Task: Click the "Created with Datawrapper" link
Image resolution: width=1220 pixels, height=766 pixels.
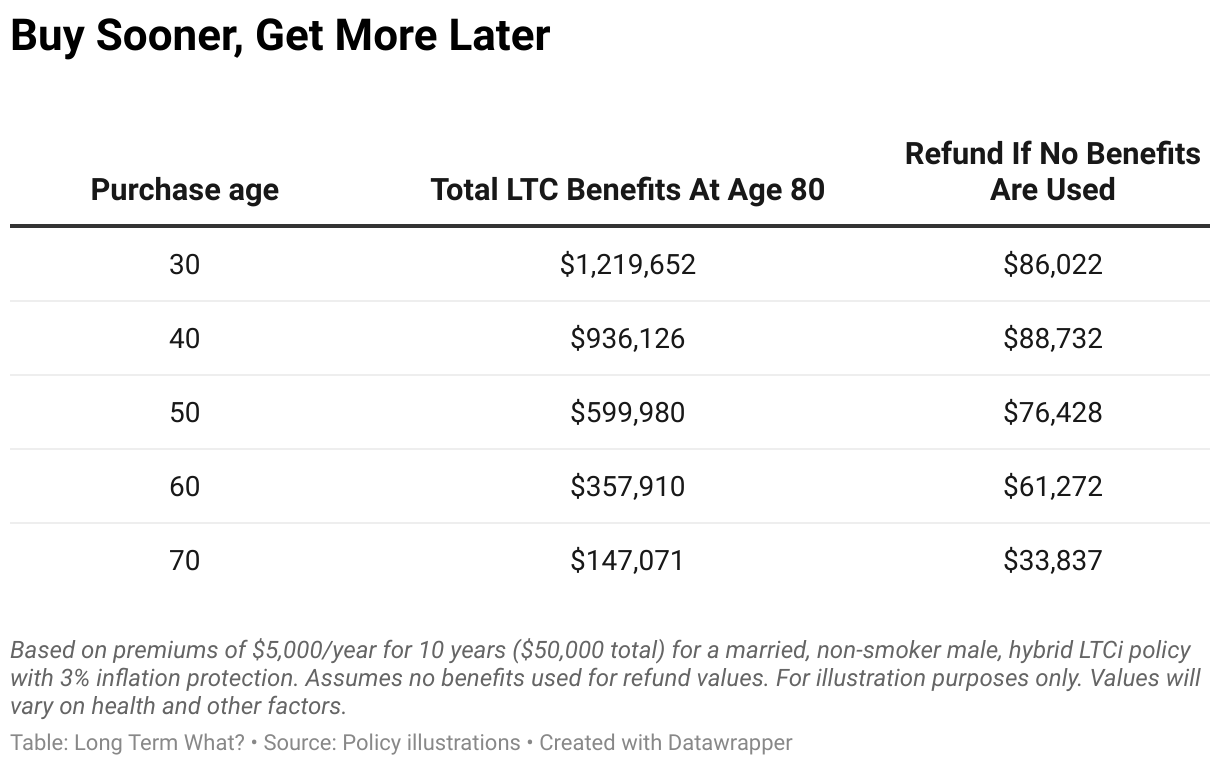Action: click(666, 743)
